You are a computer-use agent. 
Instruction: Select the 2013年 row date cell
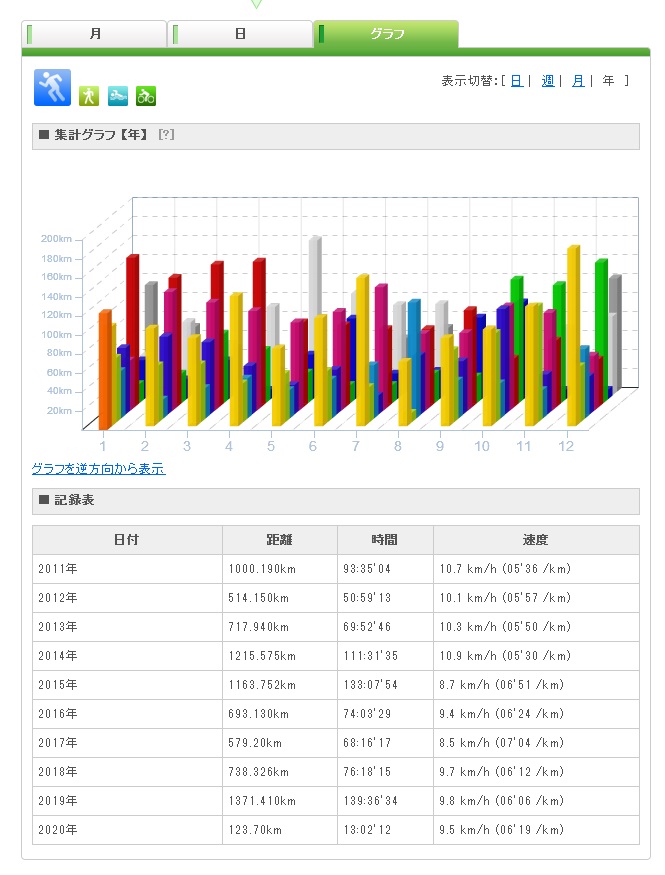pos(127,627)
